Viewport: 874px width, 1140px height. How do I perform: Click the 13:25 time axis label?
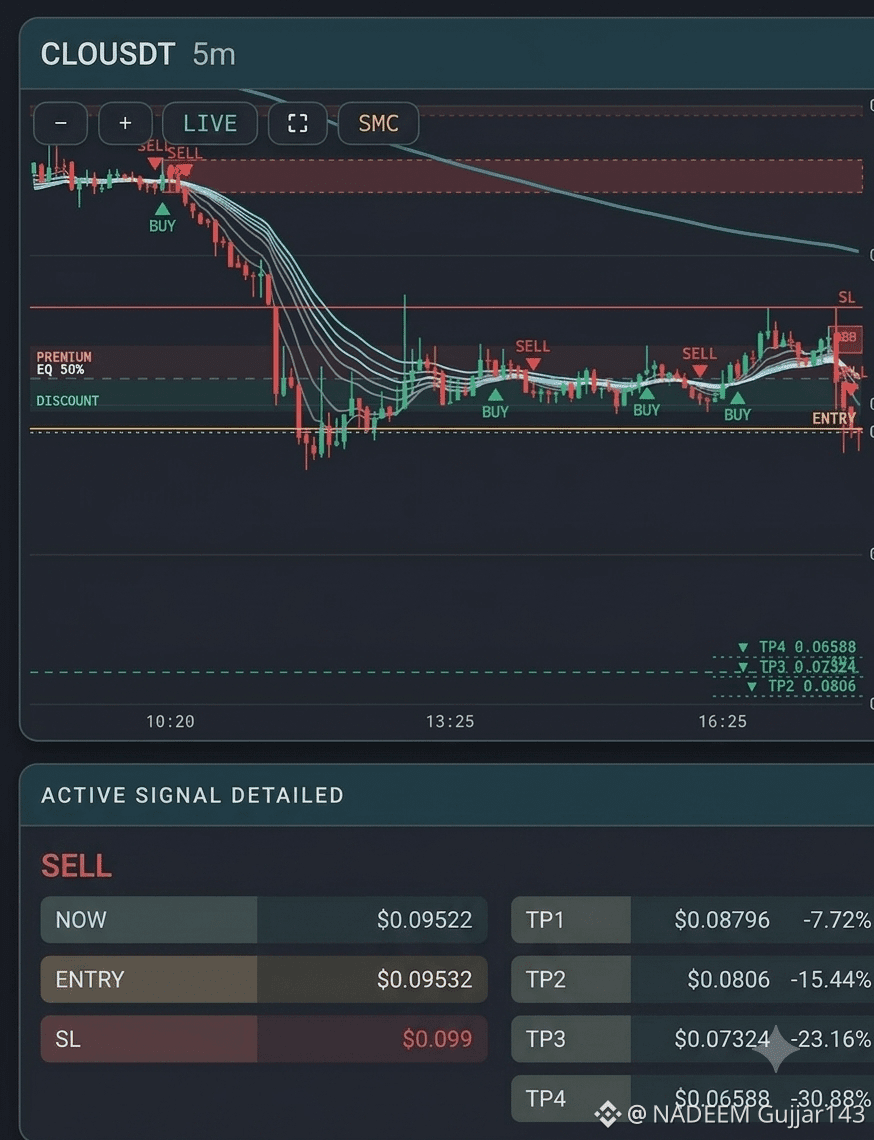pos(450,721)
